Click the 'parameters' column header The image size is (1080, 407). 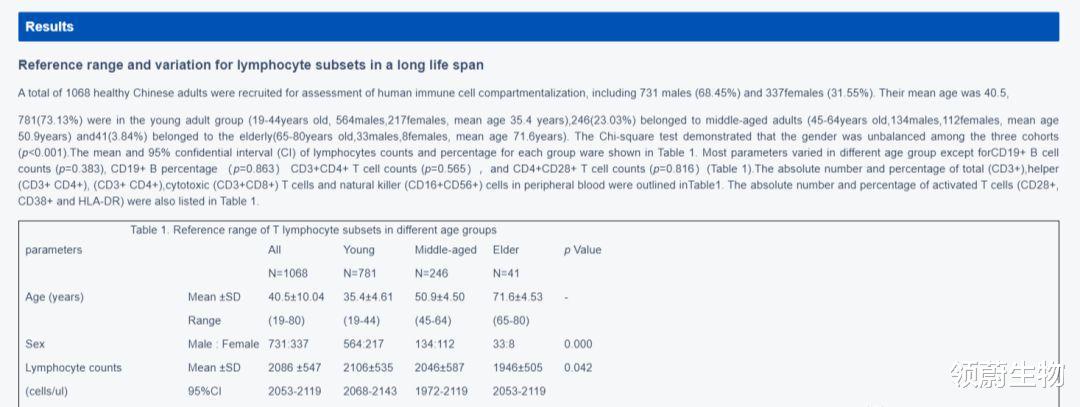coord(54,250)
